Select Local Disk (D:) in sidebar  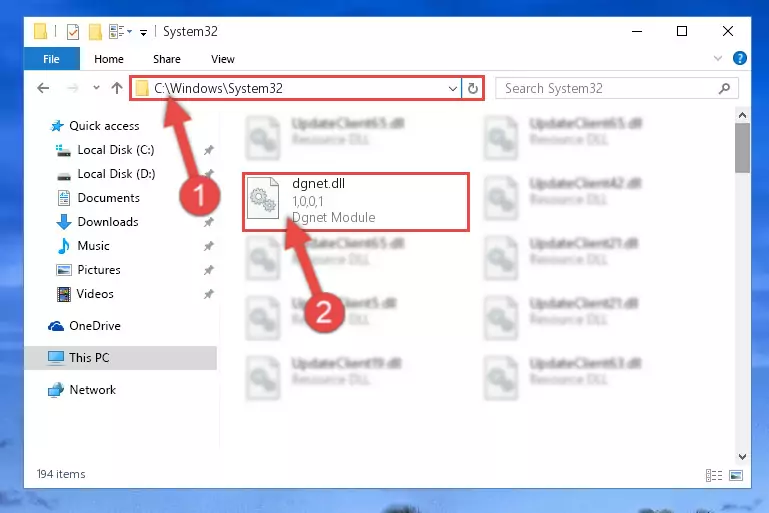click(x=116, y=174)
